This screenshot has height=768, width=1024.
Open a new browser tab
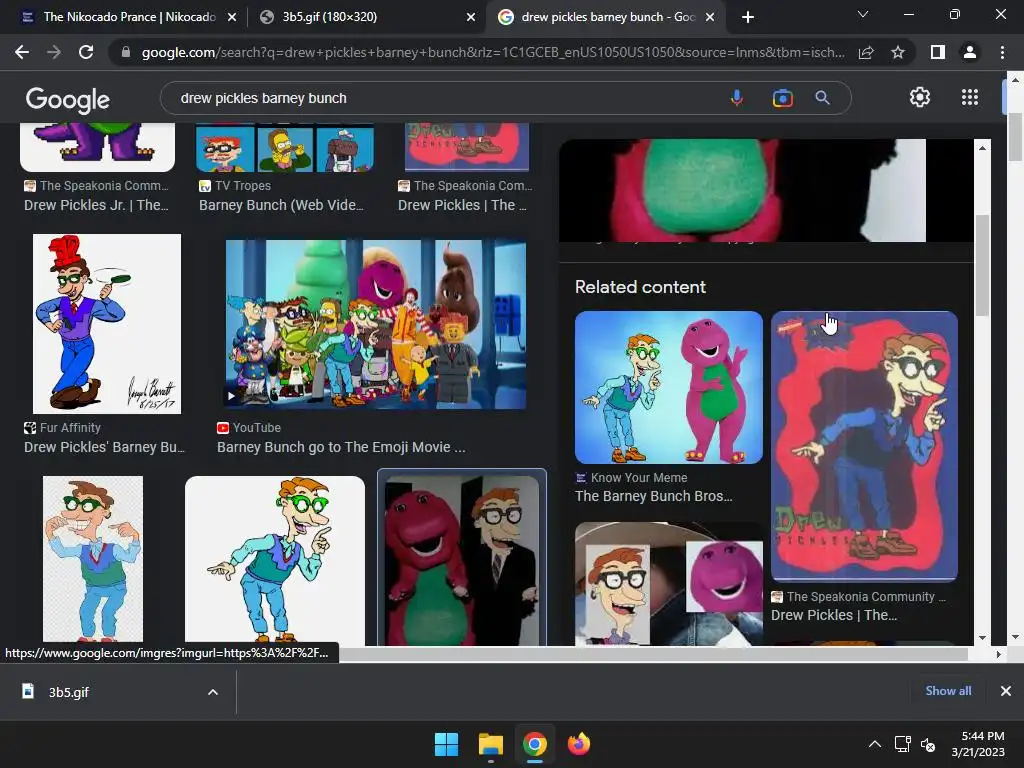(x=748, y=17)
